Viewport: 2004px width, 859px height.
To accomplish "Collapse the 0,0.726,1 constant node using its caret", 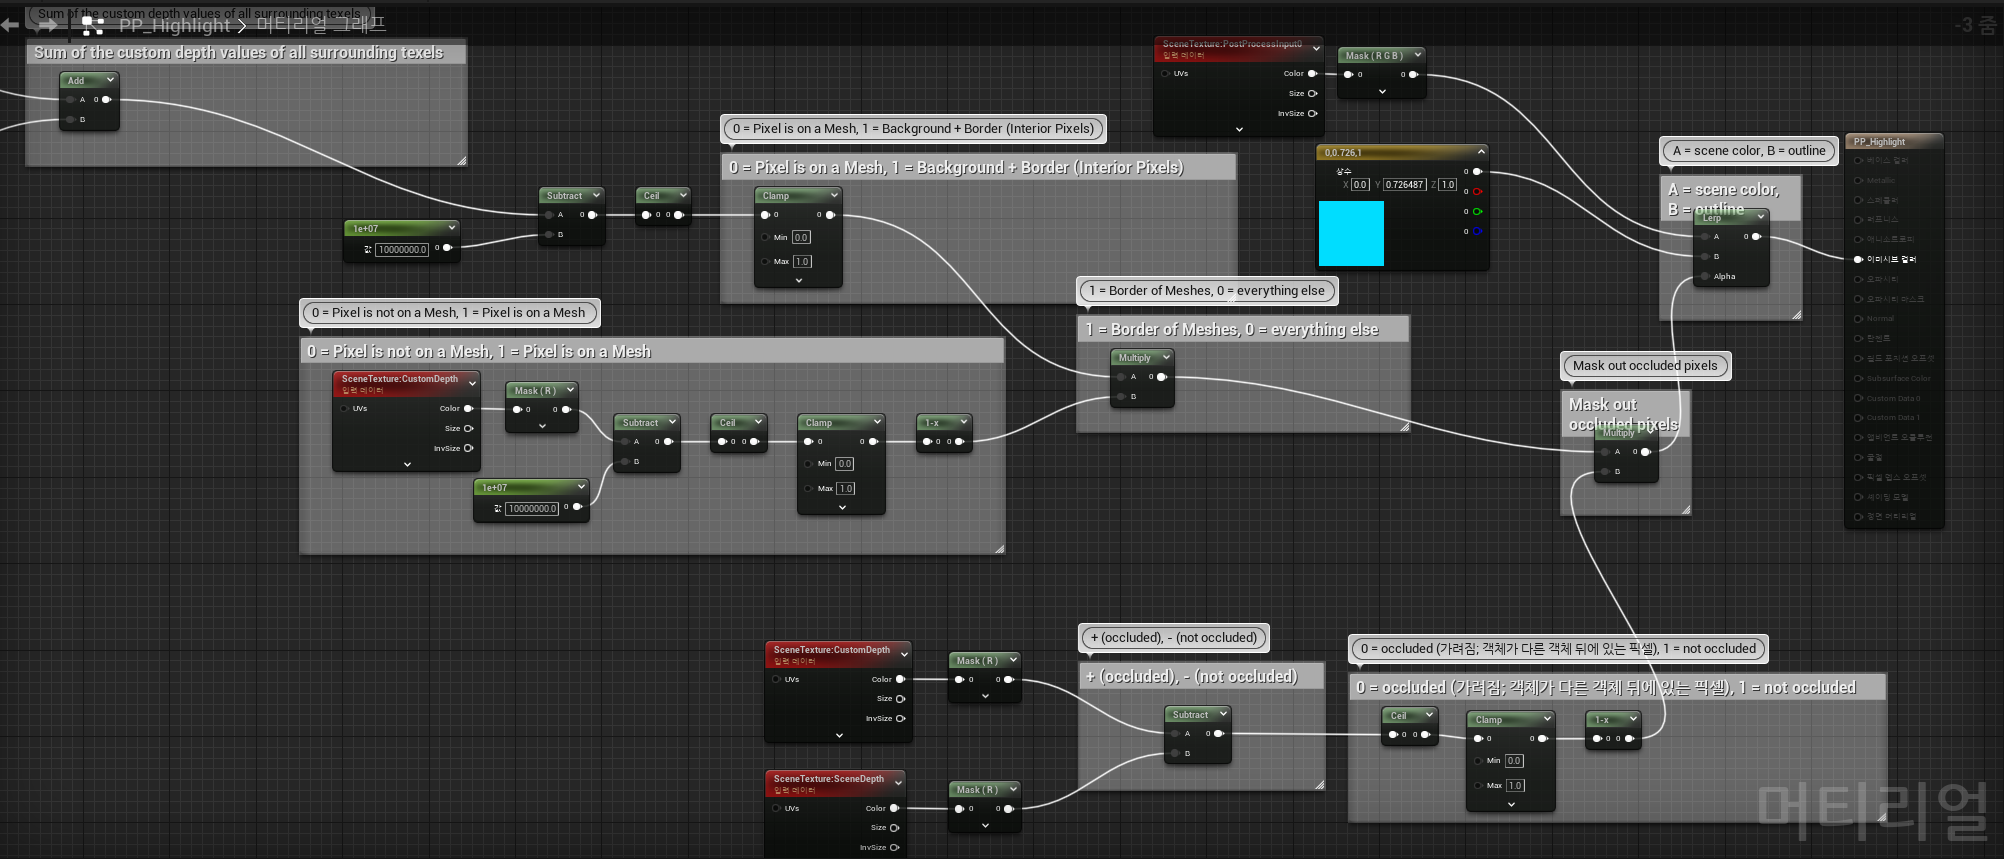I will pyautogui.click(x=1481, y=151).
